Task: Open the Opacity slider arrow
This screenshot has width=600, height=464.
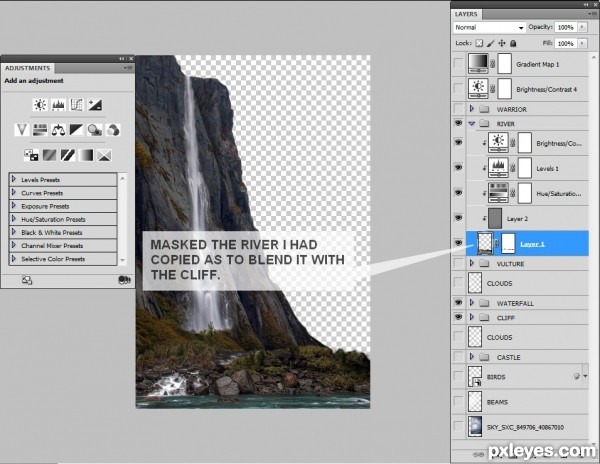Action: [582, 27]
